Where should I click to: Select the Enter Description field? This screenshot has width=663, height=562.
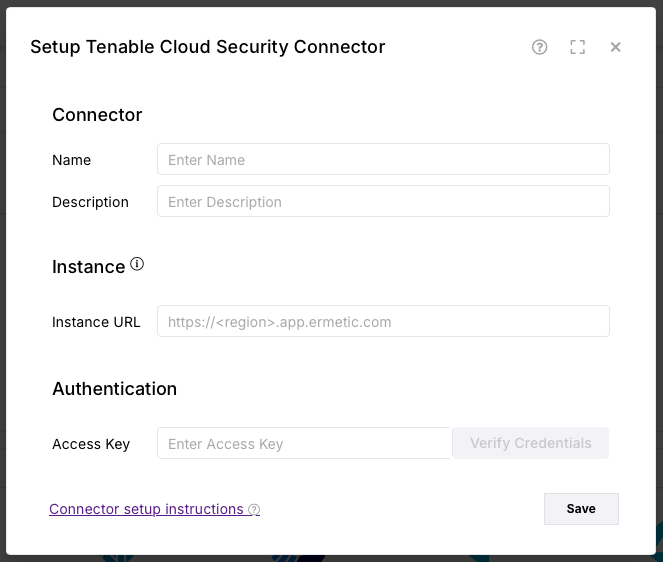tap(383, 201)
